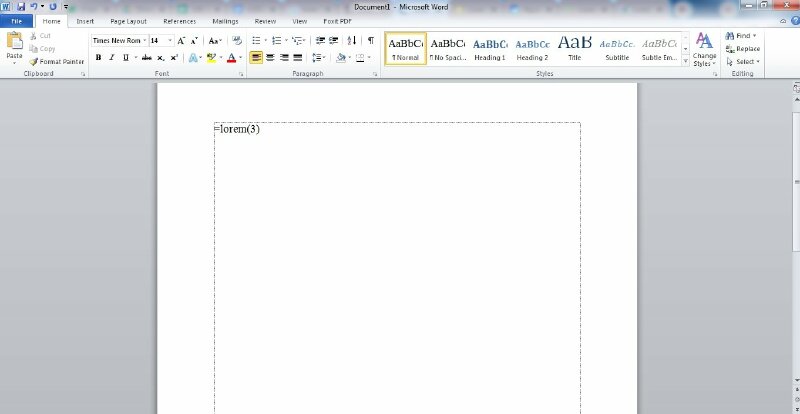This screenshot has height=414, width=800.
Task: Toggle Strikethrough formatting
Action: coord(147,58)
